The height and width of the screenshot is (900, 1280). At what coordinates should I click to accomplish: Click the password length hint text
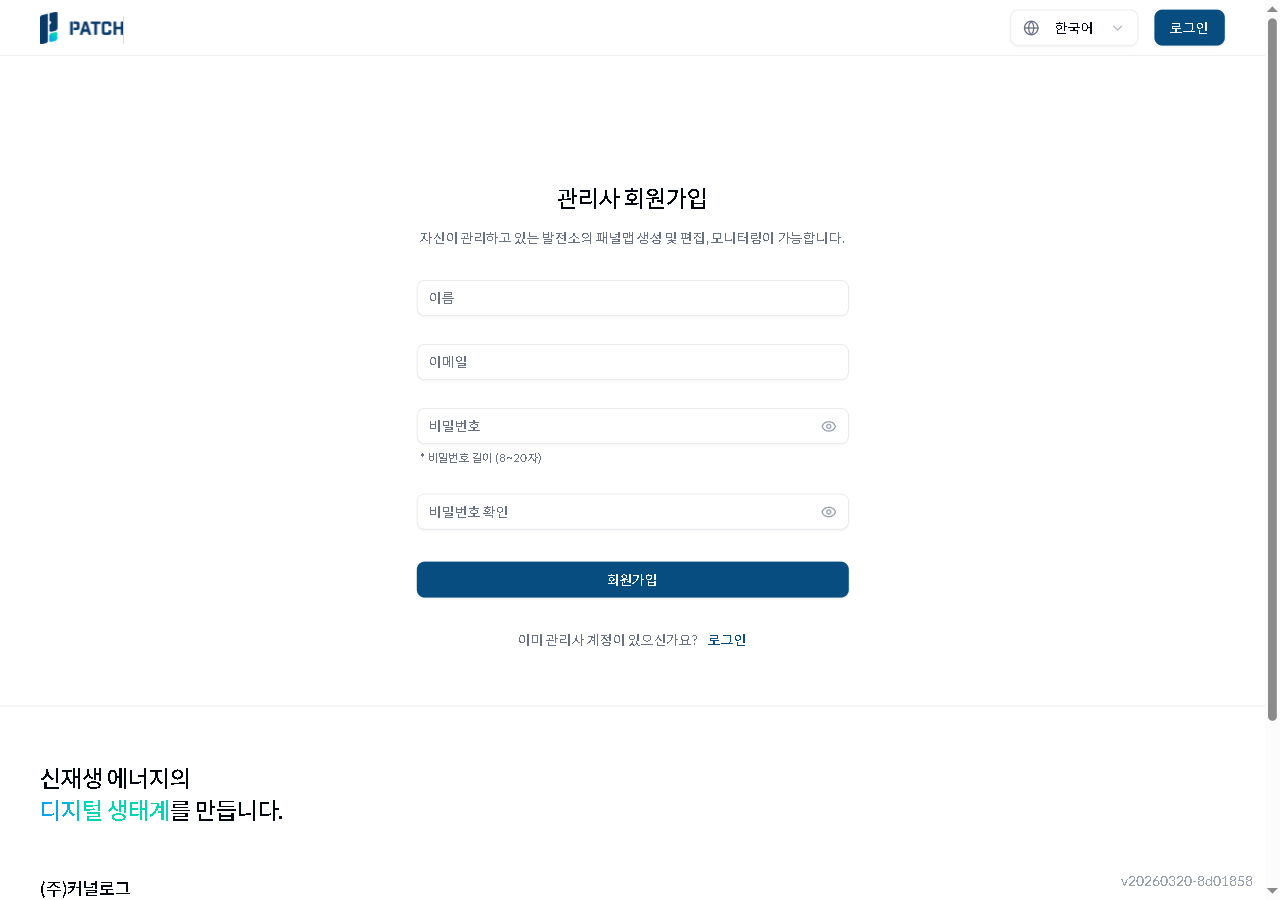(479, 457)
